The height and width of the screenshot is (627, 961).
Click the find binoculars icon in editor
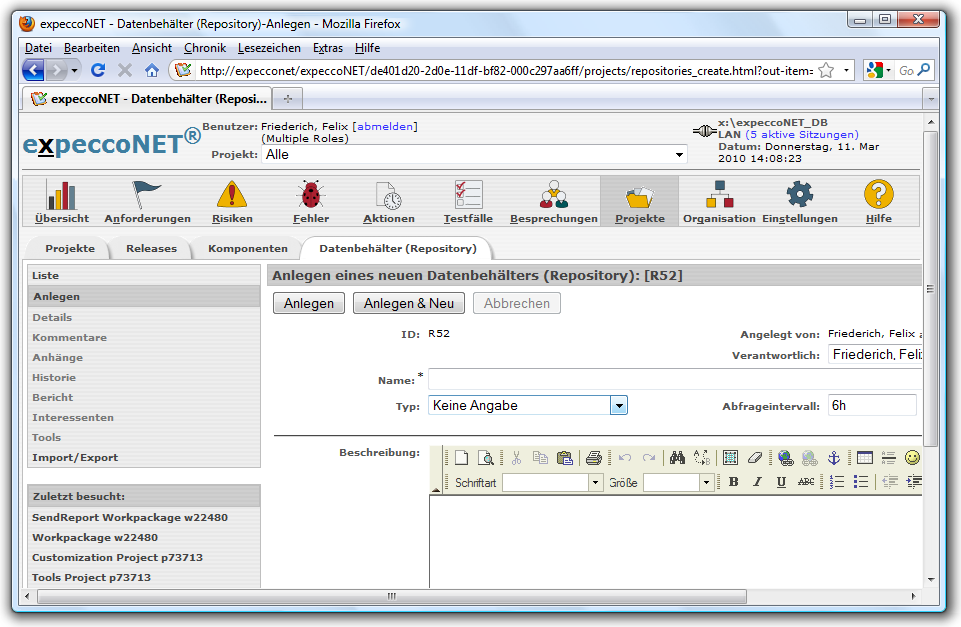(677, 458)
